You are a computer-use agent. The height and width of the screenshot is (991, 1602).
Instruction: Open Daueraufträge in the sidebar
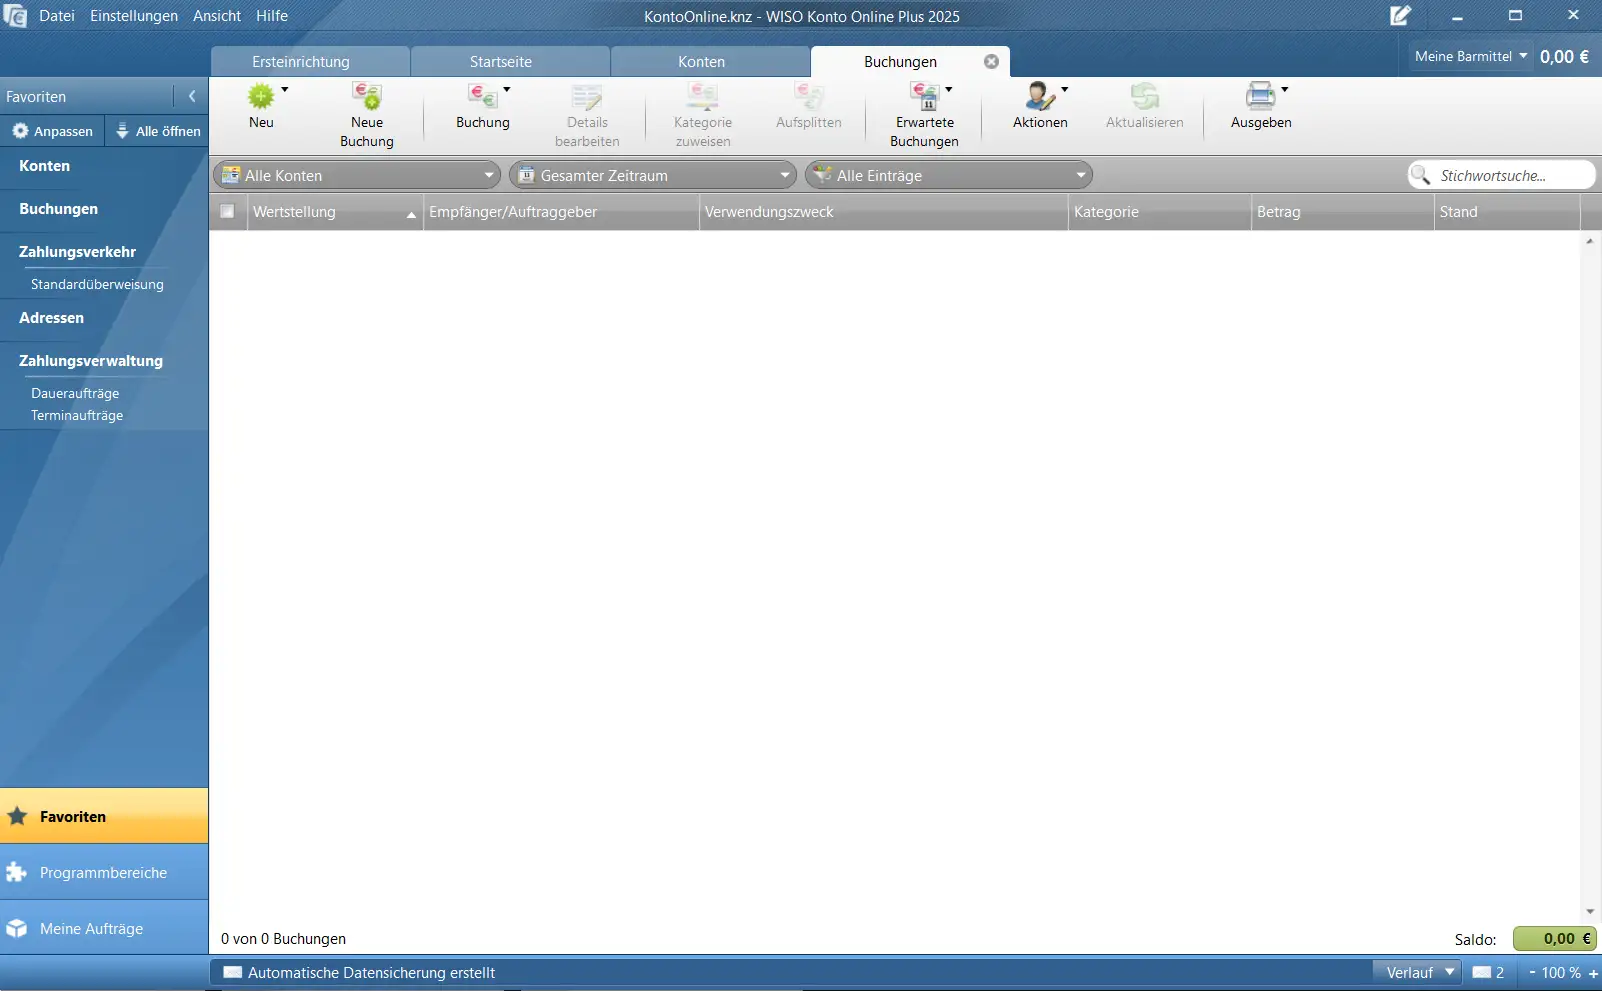[75, 393]
